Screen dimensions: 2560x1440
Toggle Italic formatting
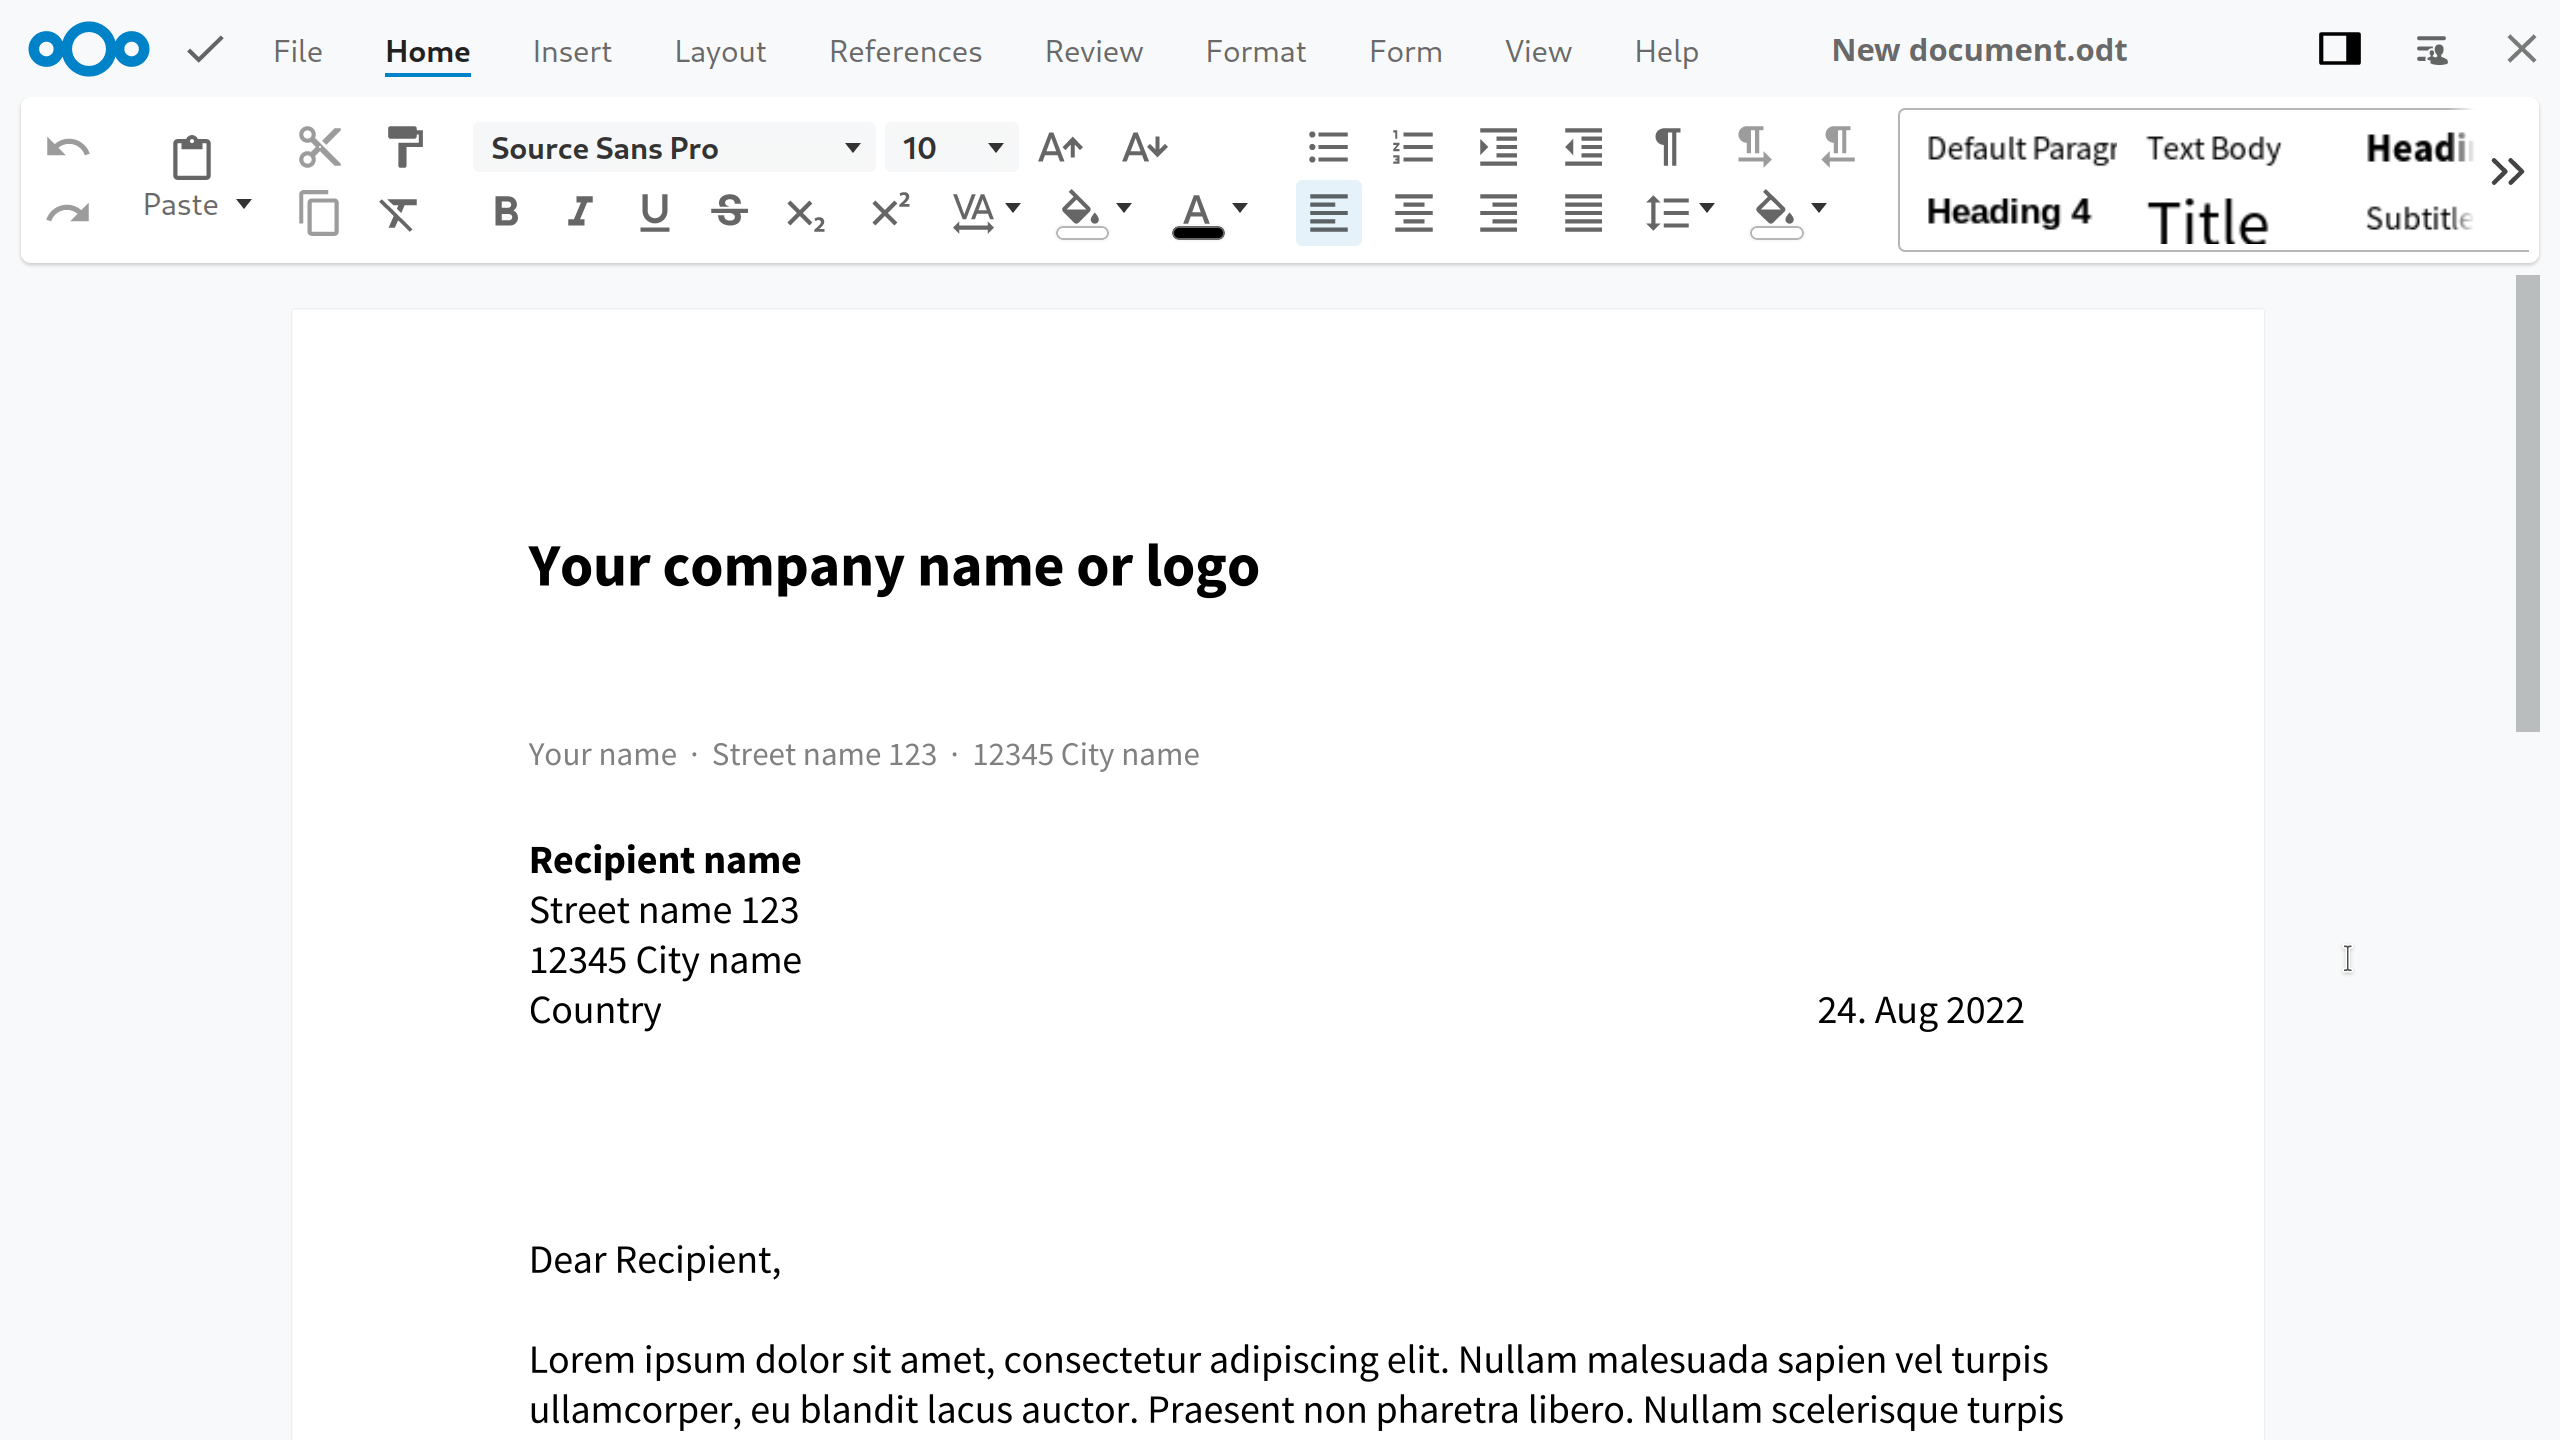580,212
